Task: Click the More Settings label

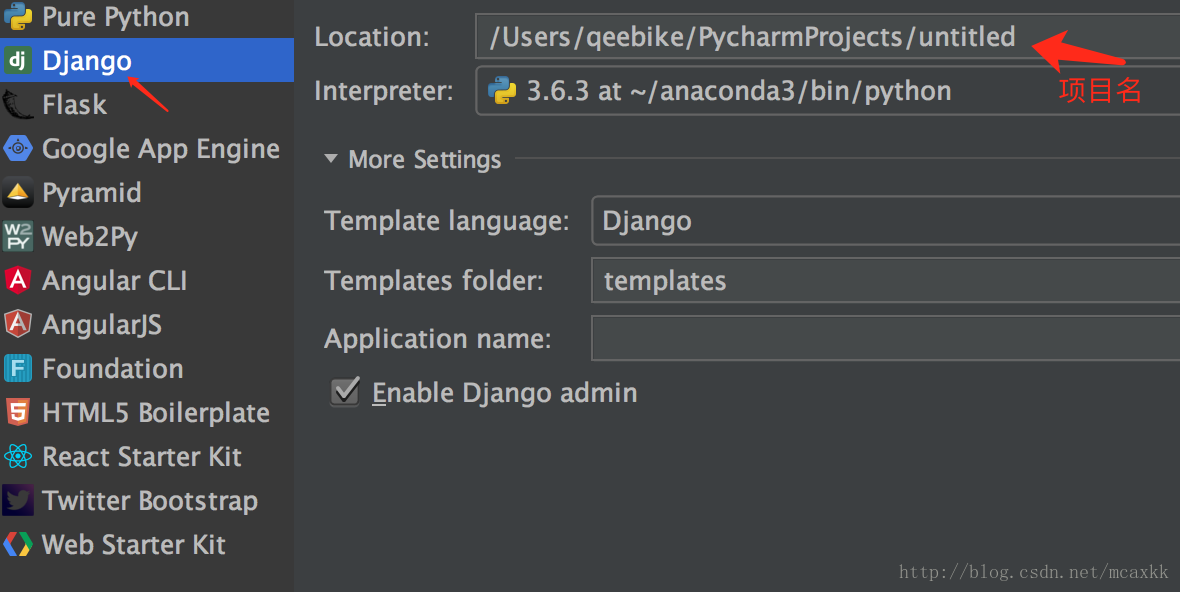Action: pyautogui.click(x=424, y=159)
